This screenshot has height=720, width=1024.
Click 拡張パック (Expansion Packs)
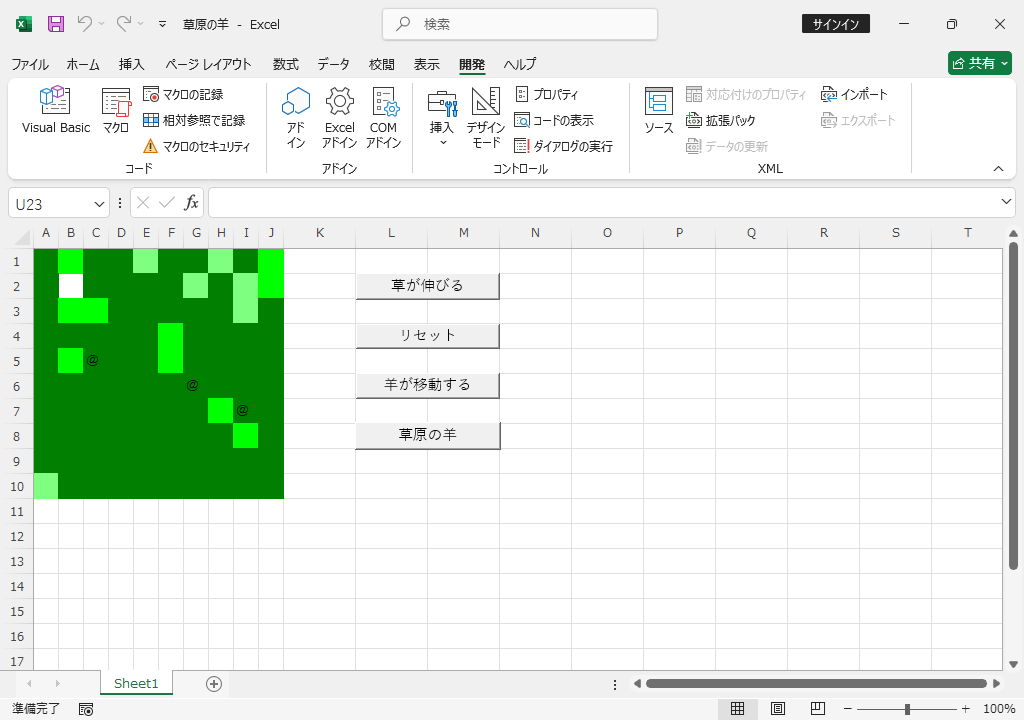(721, 120)
